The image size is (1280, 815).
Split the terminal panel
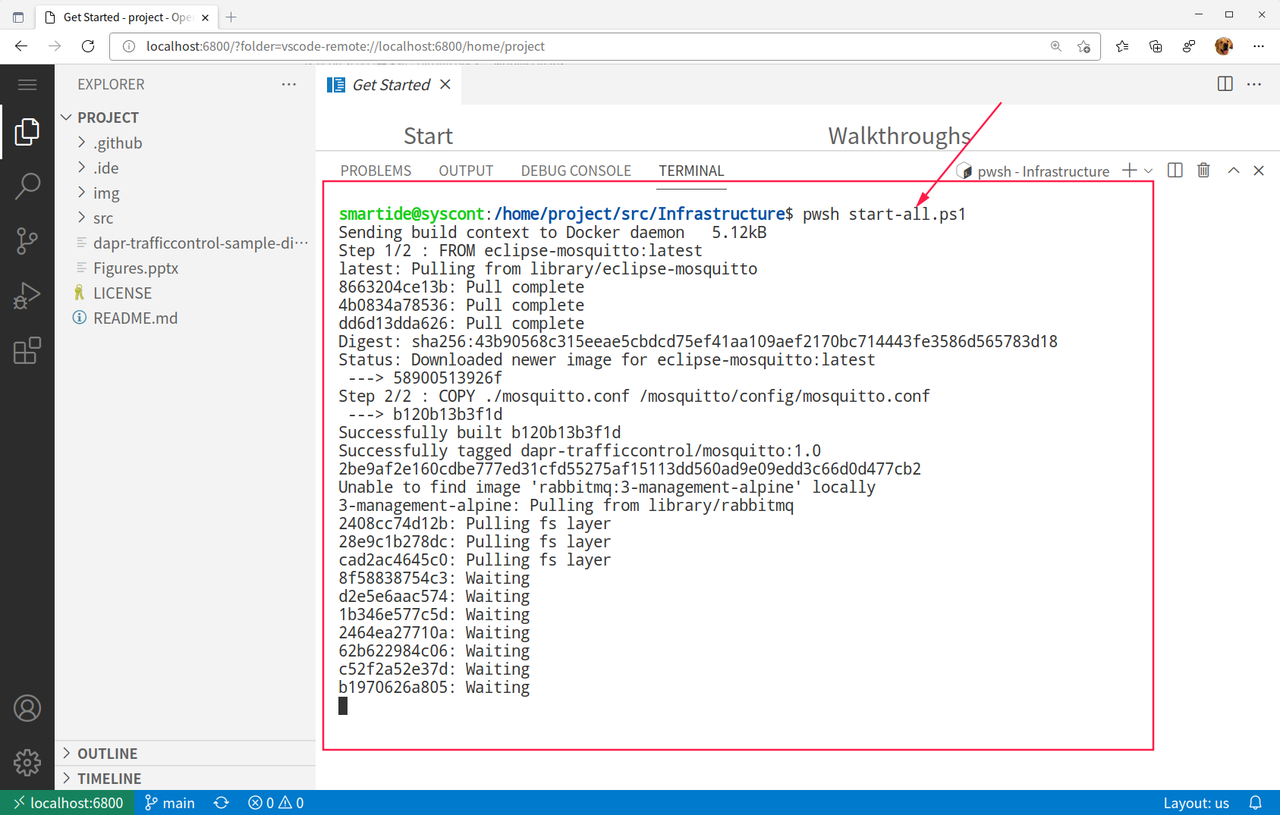[x=1175, y=171]
